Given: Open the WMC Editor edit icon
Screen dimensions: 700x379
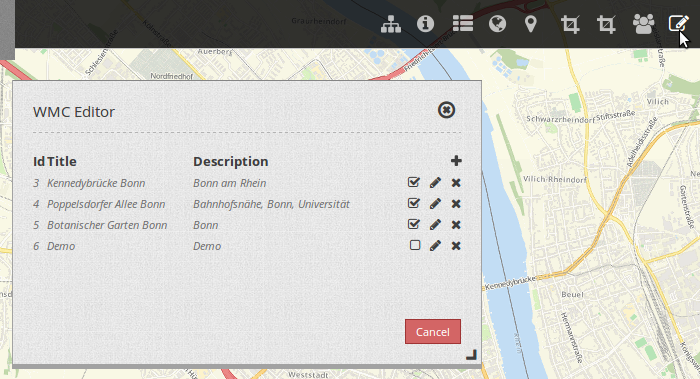Looking at the screenshot, I should (x=678, y=23).
